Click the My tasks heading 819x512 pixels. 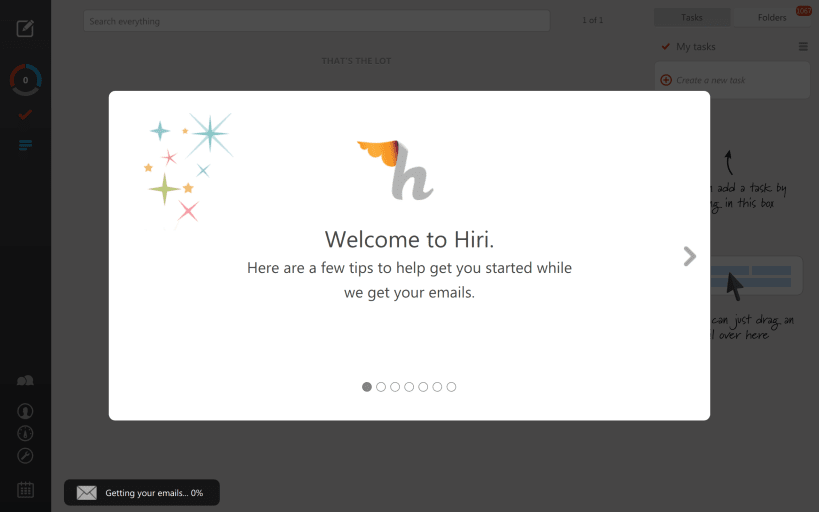coord(696,46)
